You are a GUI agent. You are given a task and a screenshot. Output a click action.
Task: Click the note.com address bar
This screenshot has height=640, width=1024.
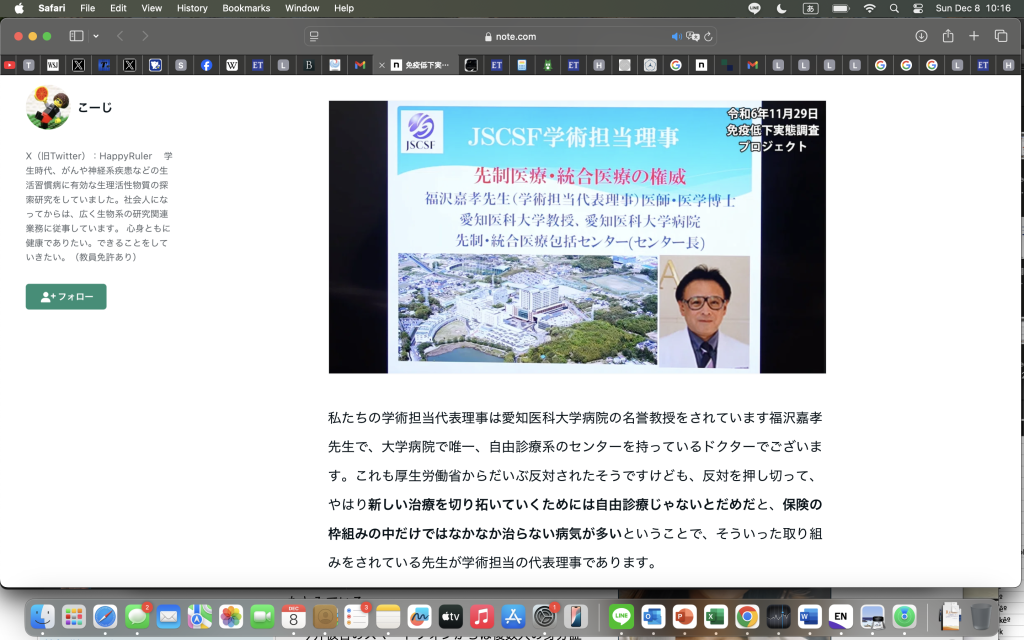click(510, 36)
